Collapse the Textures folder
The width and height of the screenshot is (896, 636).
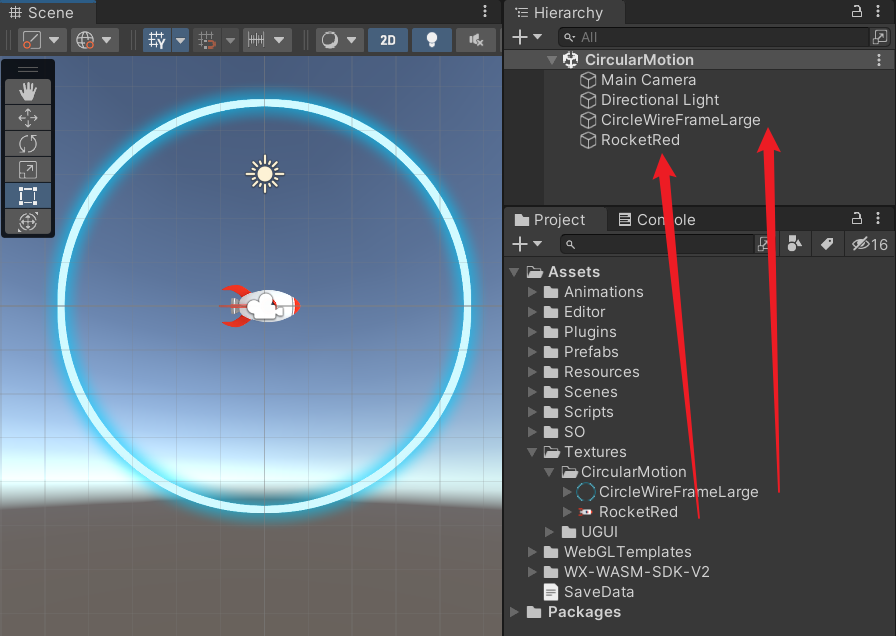pyautogui.click(x=532, y=451)
